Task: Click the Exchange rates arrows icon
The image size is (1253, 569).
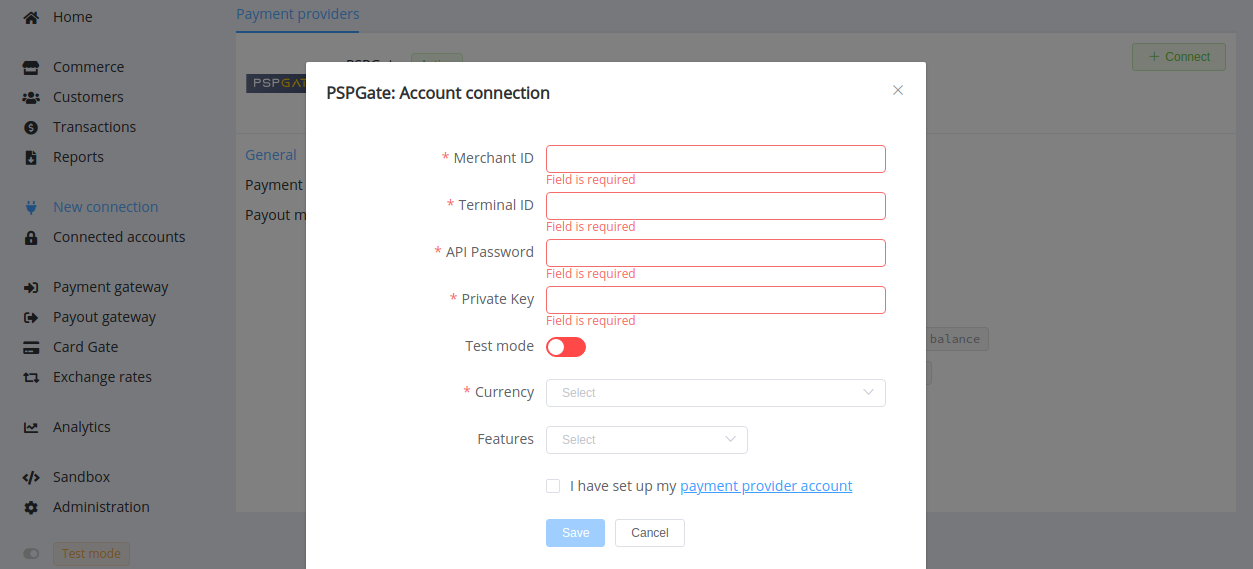Action: pyautogui.click(x=31, y=377)
